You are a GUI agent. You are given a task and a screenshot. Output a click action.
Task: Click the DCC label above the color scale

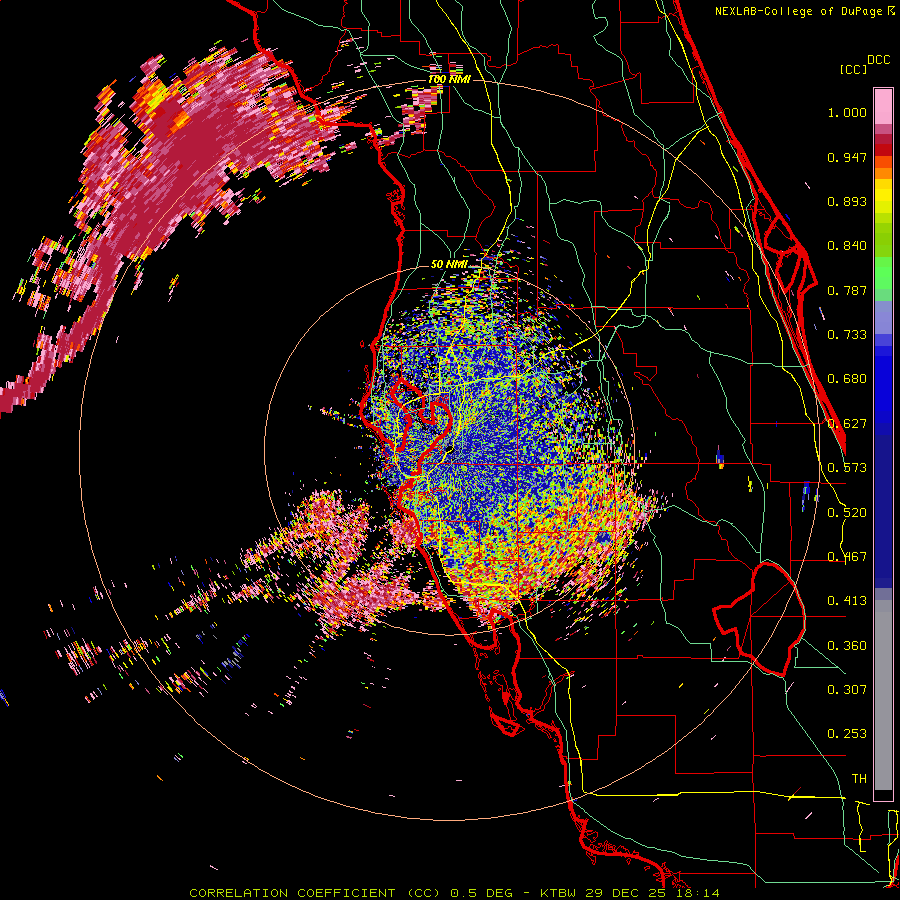878,60
